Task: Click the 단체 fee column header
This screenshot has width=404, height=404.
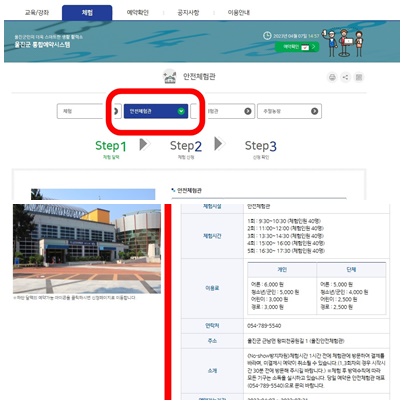Action: point(351,269)
